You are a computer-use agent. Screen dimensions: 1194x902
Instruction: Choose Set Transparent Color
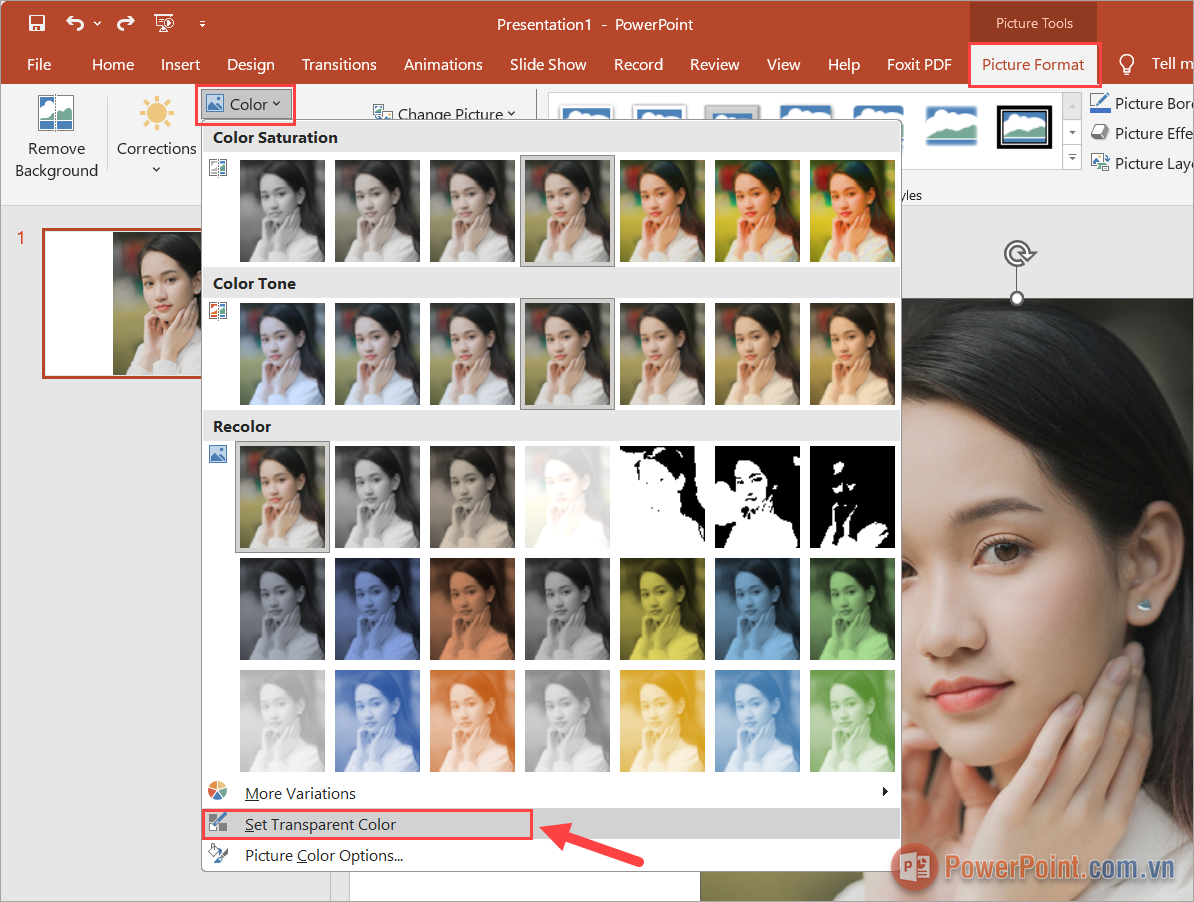pyautogui.click(x=322, y=824)
